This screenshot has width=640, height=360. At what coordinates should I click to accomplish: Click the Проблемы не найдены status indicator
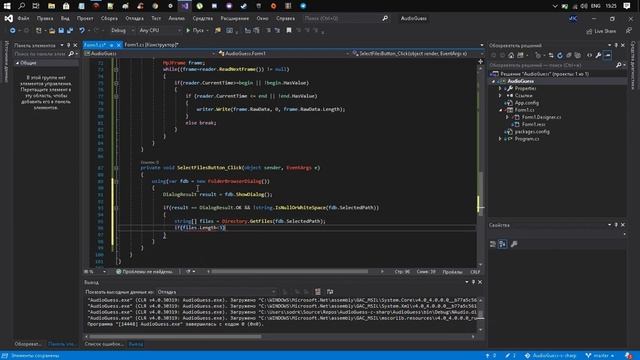tap(144, 272)
